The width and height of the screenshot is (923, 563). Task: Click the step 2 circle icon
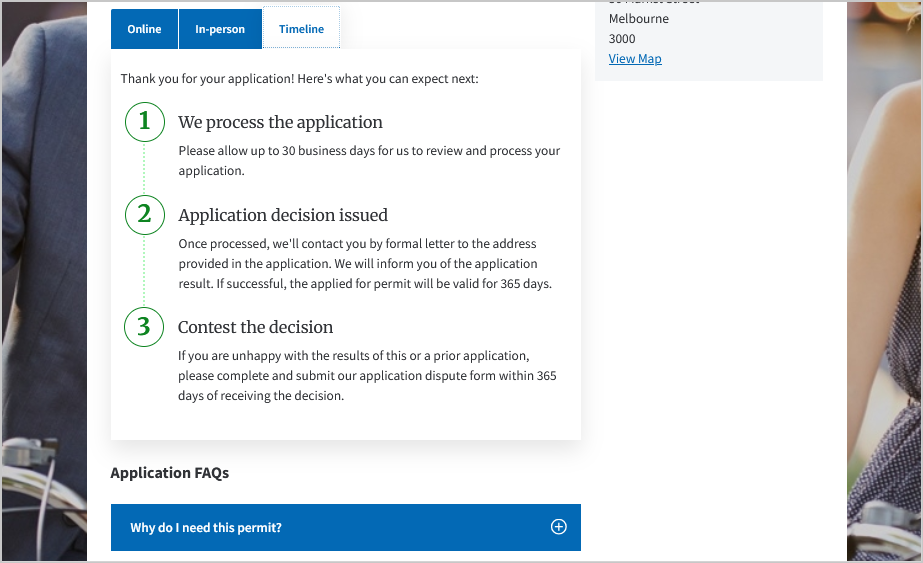point(145,215)
